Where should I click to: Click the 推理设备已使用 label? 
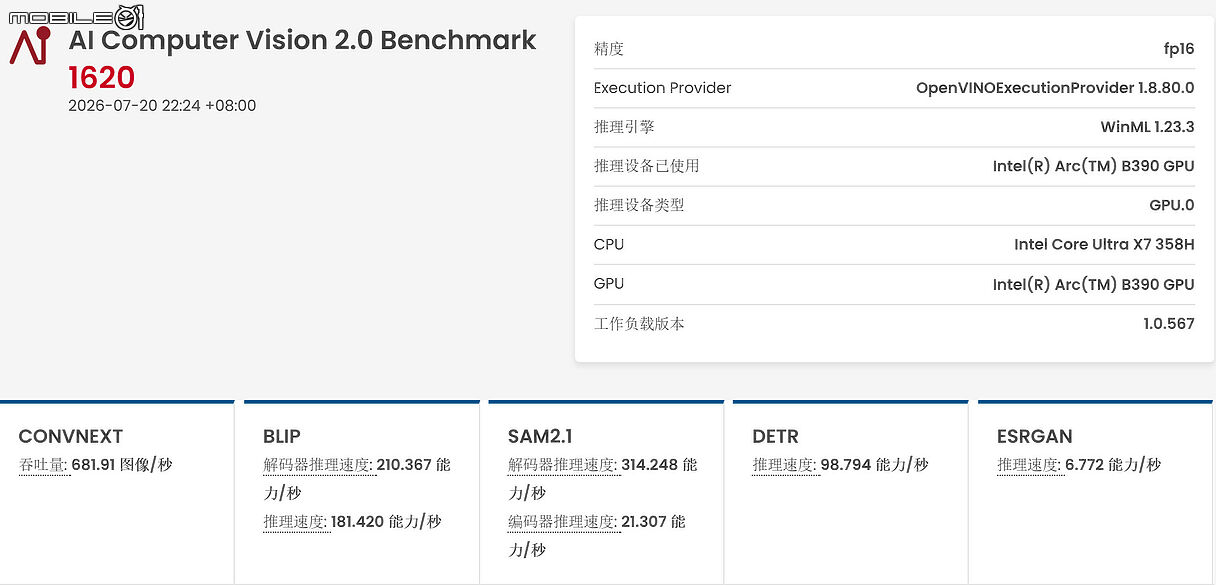point(646,166)
